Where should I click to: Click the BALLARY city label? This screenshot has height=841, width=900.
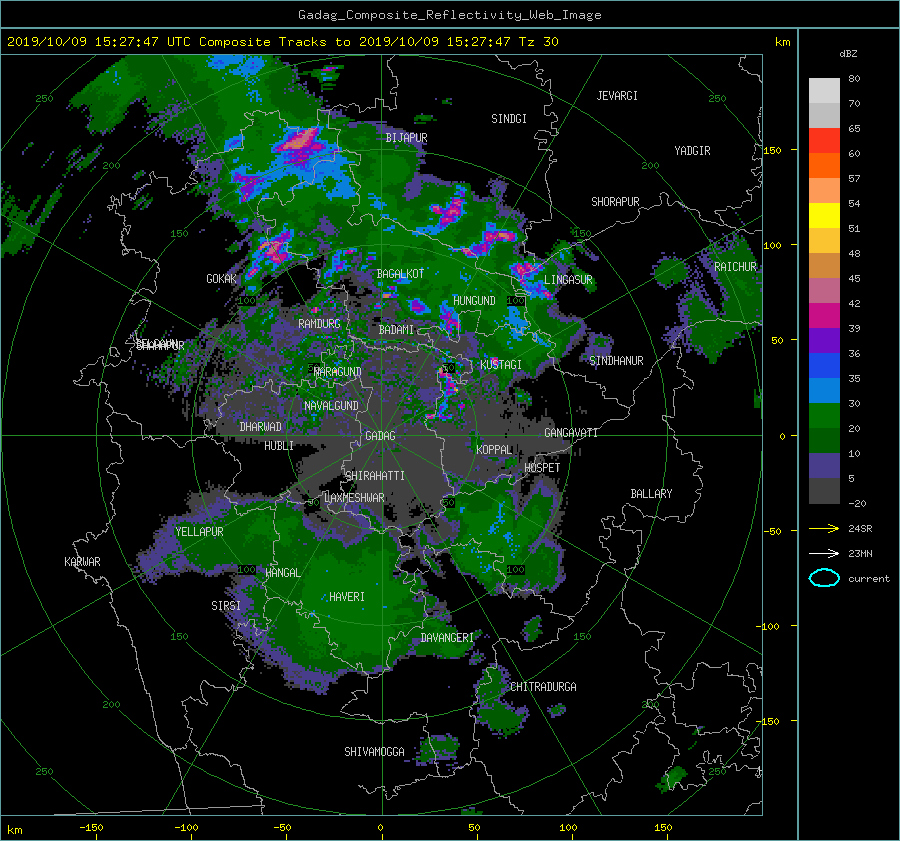point(651,494)
